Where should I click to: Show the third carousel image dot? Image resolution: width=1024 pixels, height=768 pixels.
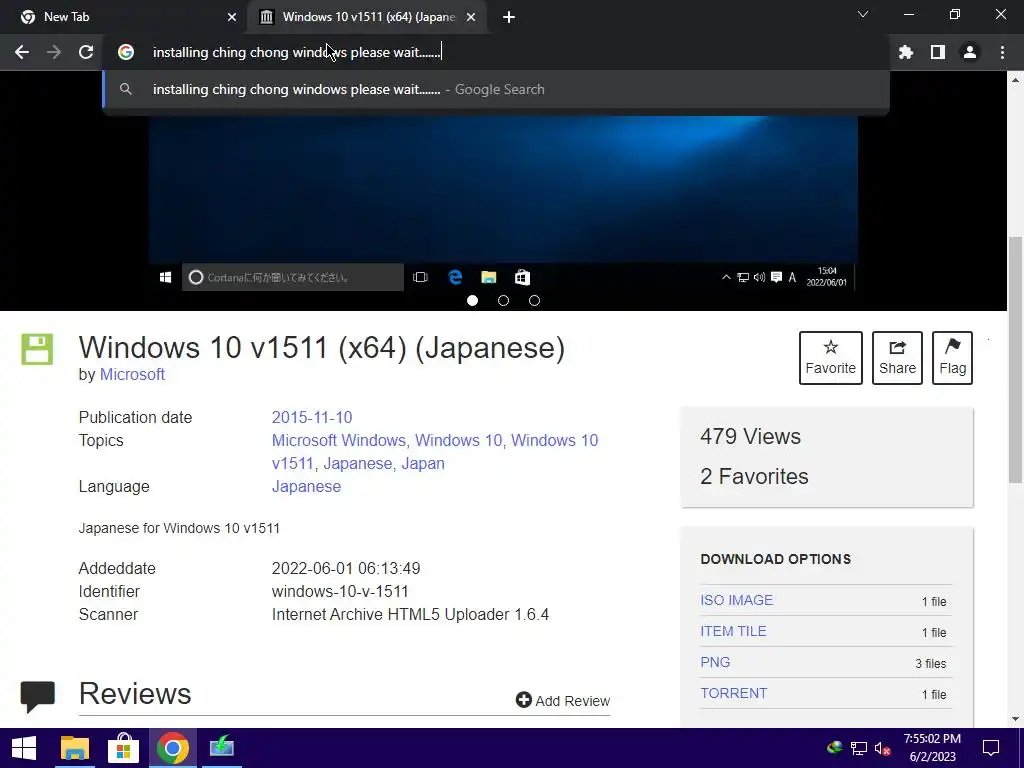click(x=534, y=300)
